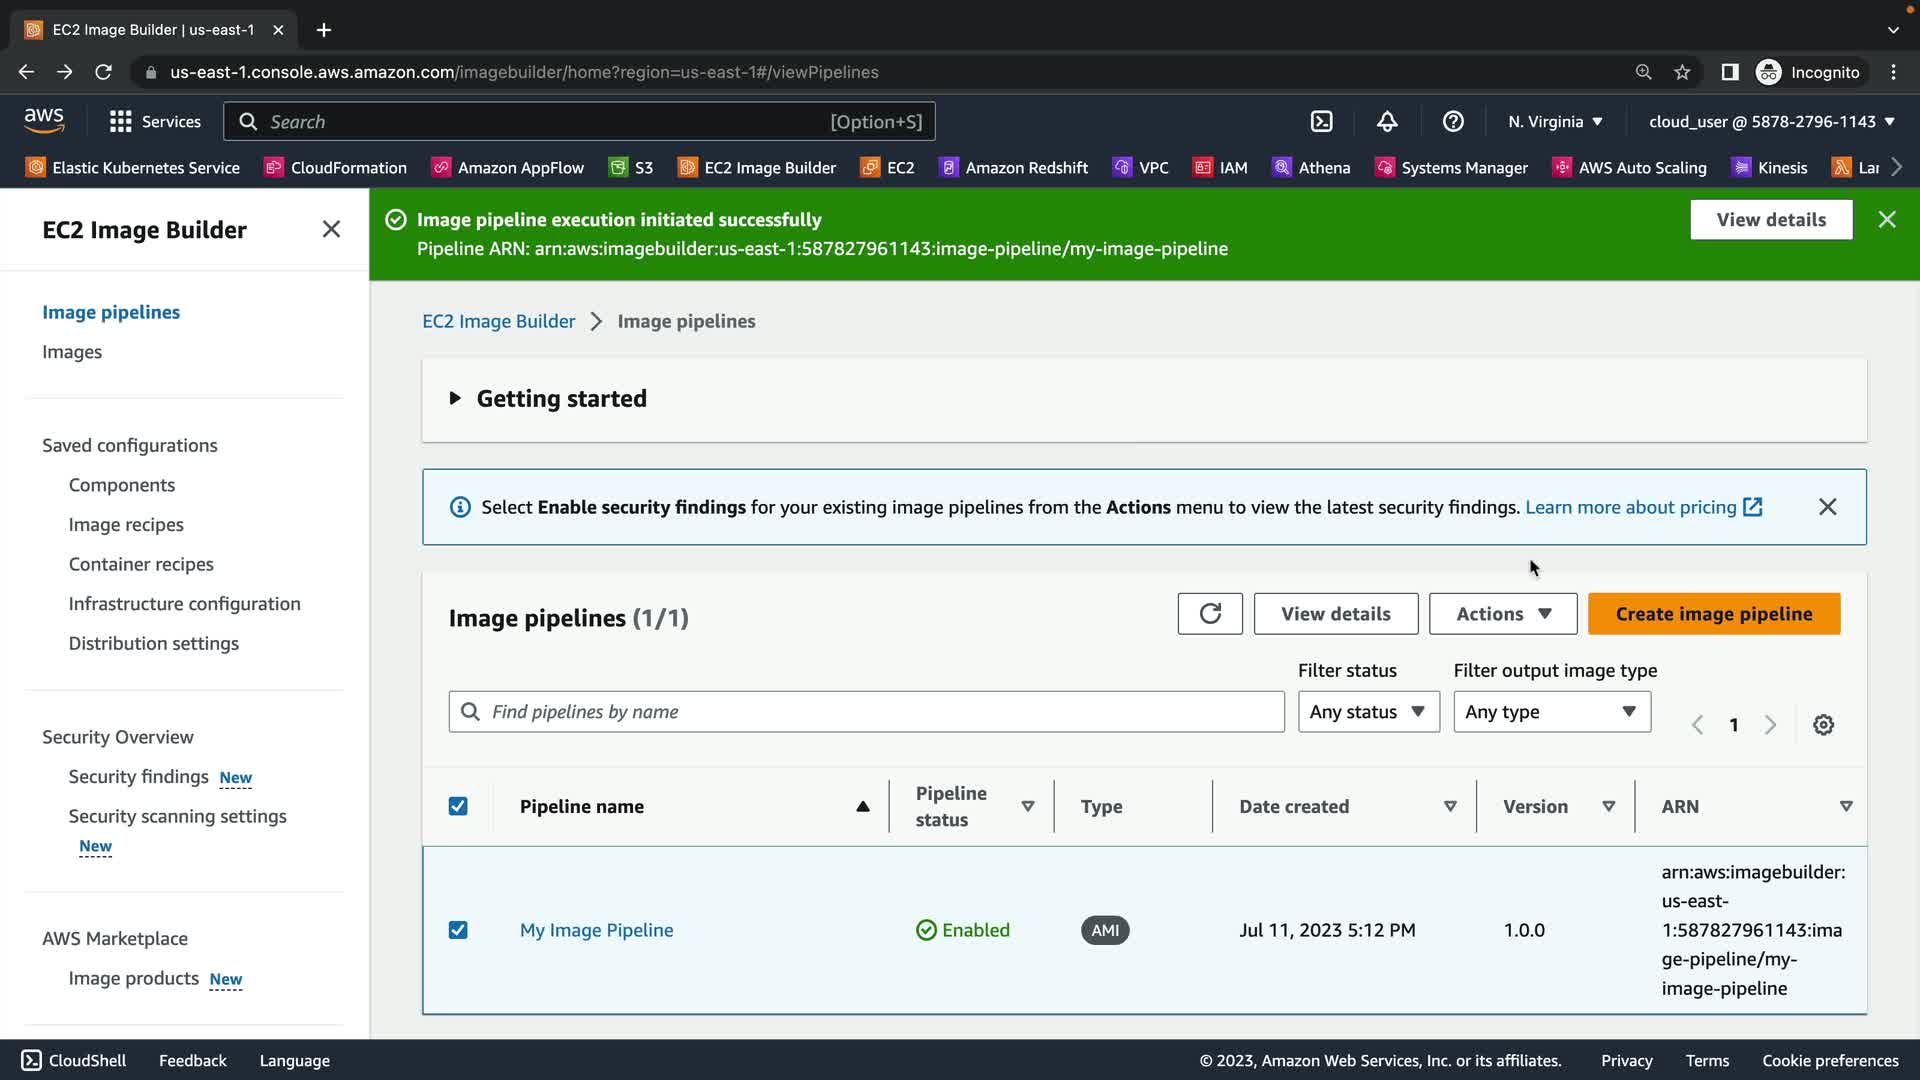Image resolution: width=1920 pixels, height=1080 pixels.
Task: Open S3 bookmark shortcut
Action: pyautogui.click(x=632, y=168)
